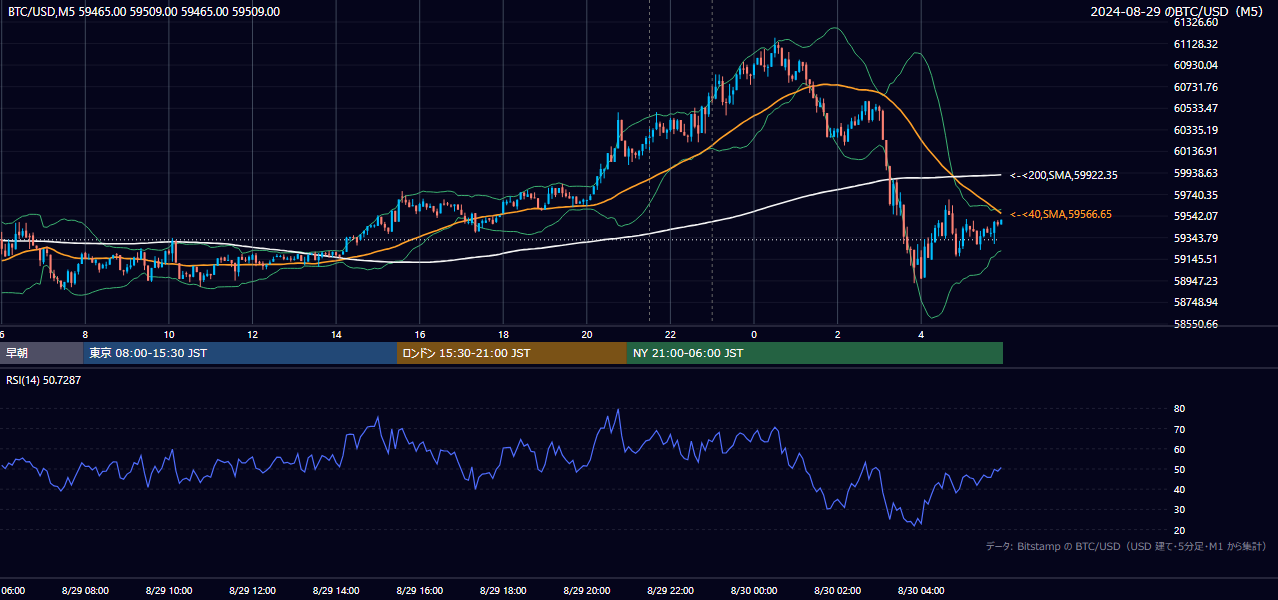Click the bottom time label 8/30 04:00
The width and height of the screenshot is (1278, 600).
921,591
